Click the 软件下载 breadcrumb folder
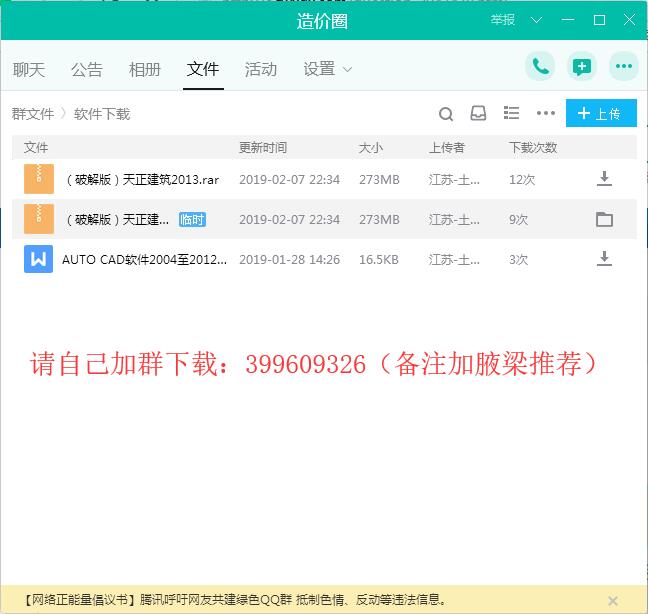Viewport: 648px width, 614px height. click(x=102, y=114)
